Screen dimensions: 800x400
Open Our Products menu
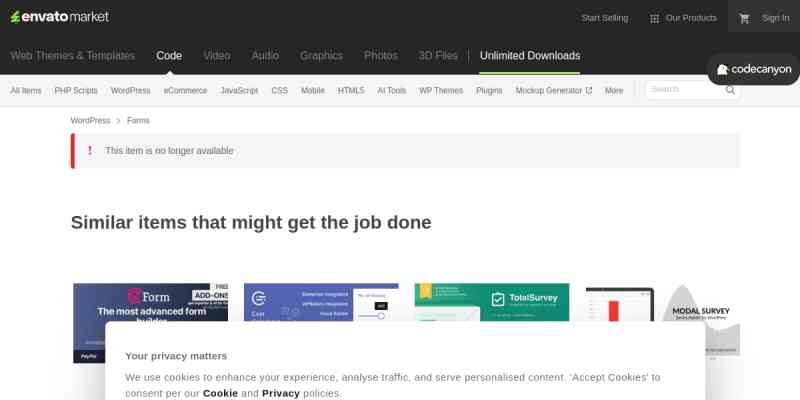pos(691,18)
